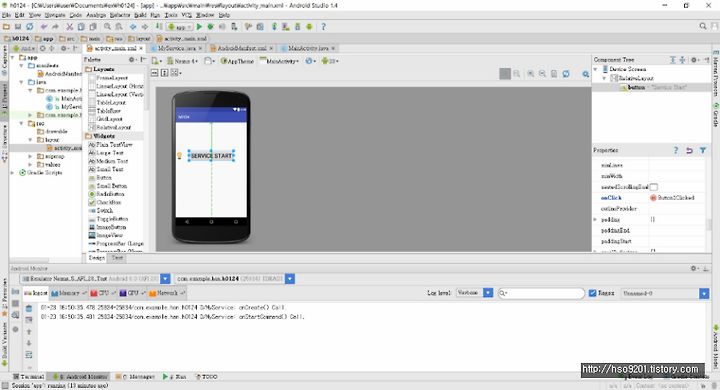The height and width of the screenshot is (390, 720).
Task: Open the logcat filter configuration dropdown
Action: coord(704,293)
